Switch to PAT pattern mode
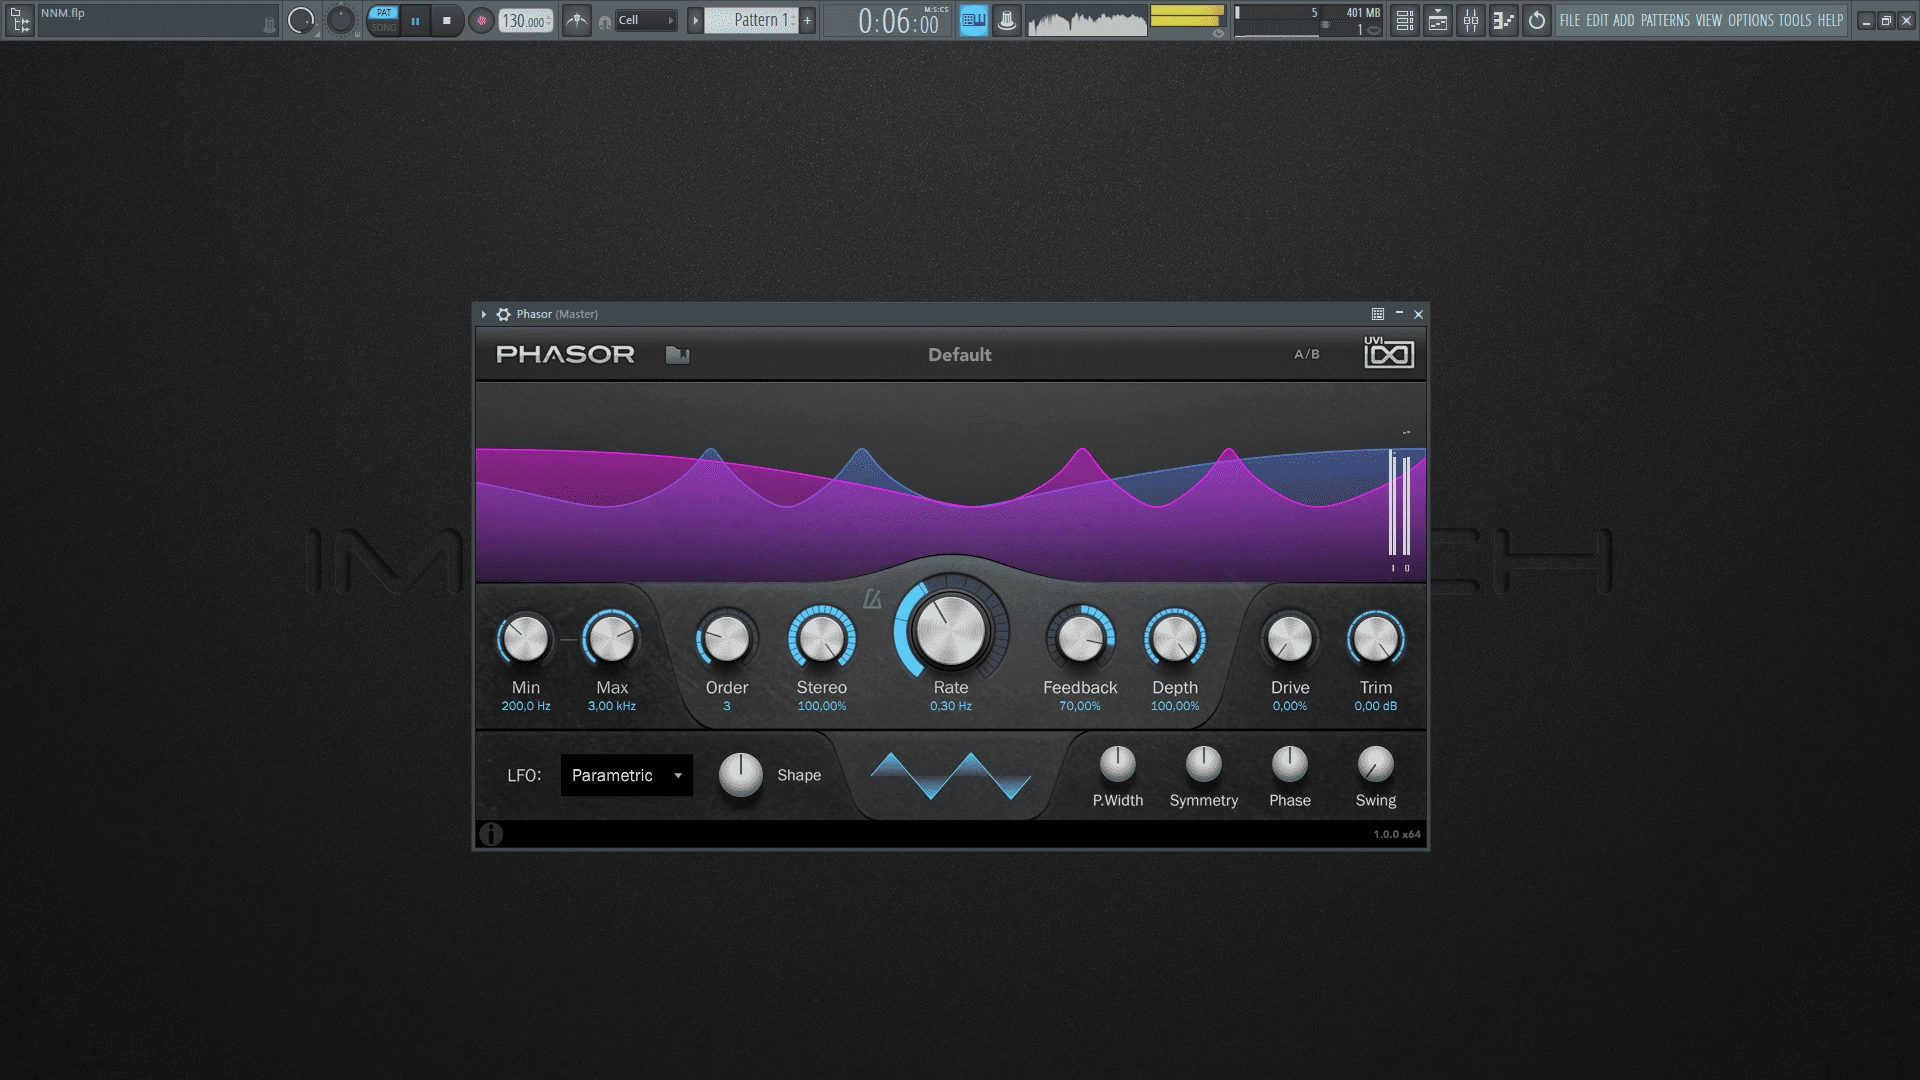The width and height of the screenshot is (1920, 1080). point(383,13)
